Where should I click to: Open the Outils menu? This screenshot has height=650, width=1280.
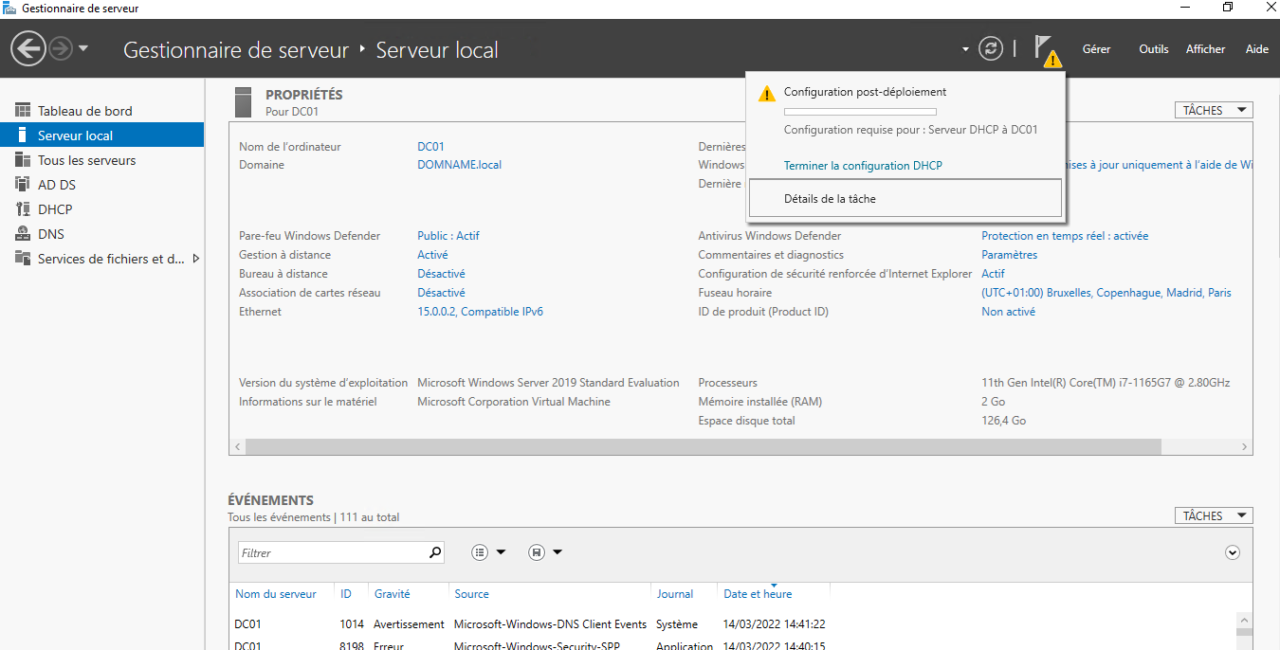click(1153, 49)
